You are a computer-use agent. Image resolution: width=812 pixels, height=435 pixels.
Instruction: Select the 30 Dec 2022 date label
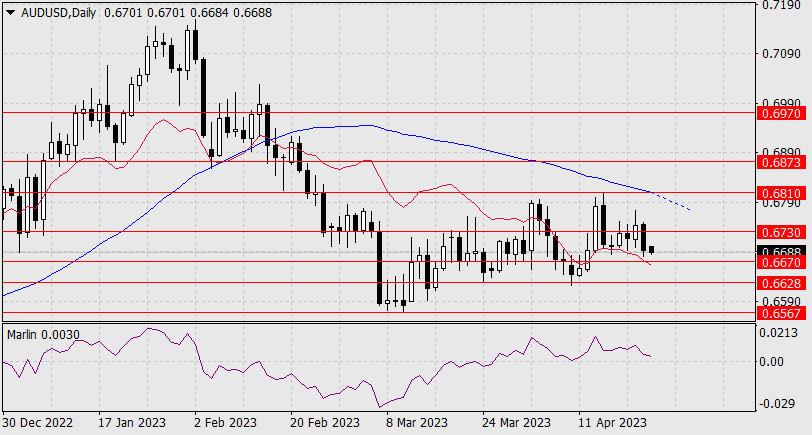[x=38, y=423]
